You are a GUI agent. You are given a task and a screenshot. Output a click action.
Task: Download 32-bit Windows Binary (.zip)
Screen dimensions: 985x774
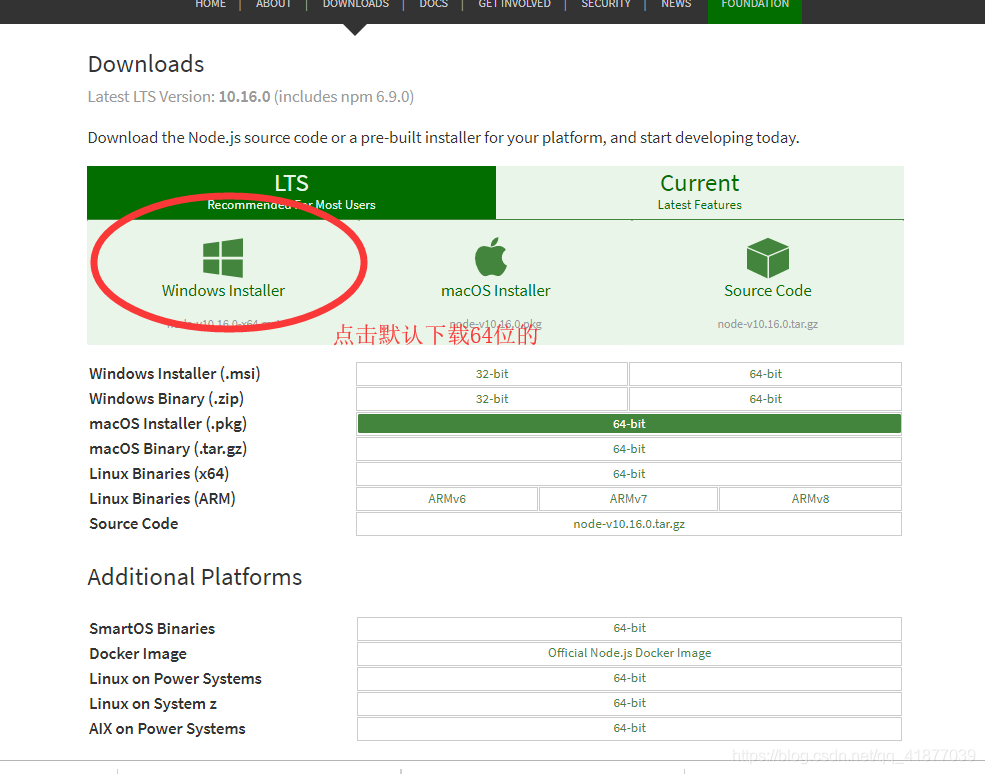tap(492, 399)
